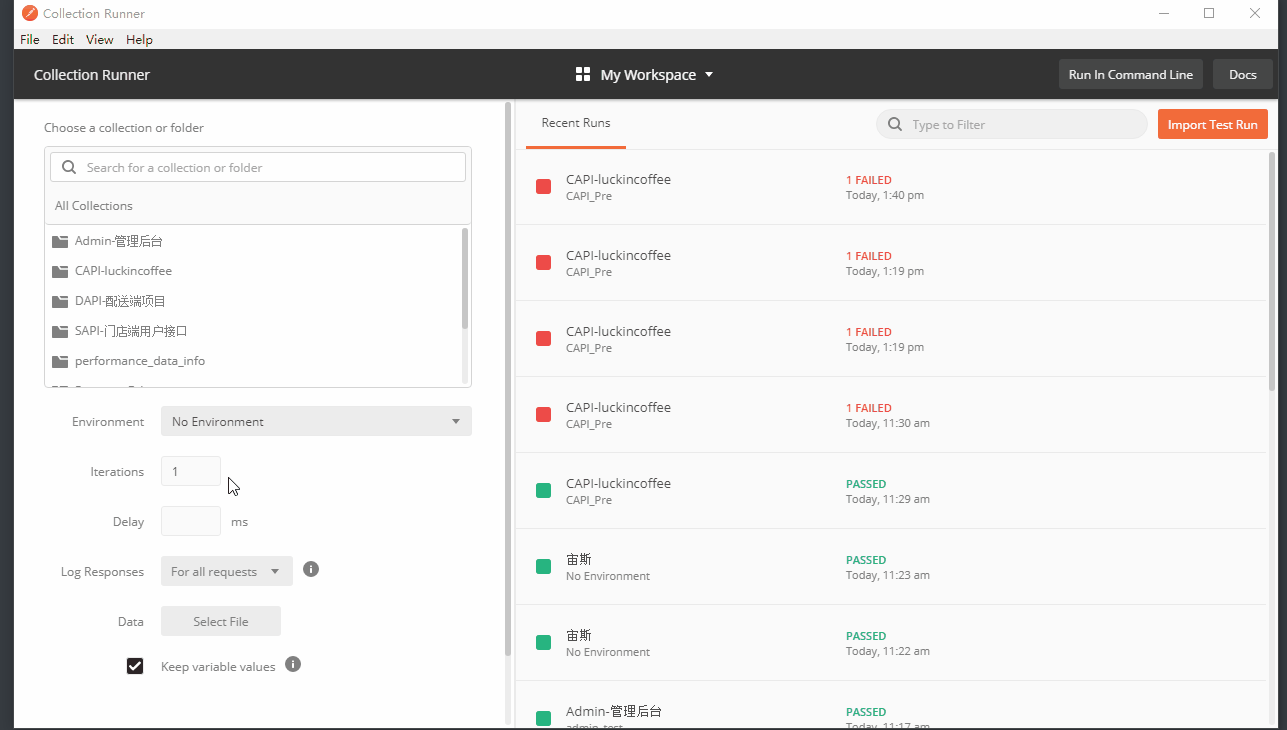Screen dimensions: 1287x730
Task: Open the failed run from Today, 1:40 pm
Action: point(891,187)
